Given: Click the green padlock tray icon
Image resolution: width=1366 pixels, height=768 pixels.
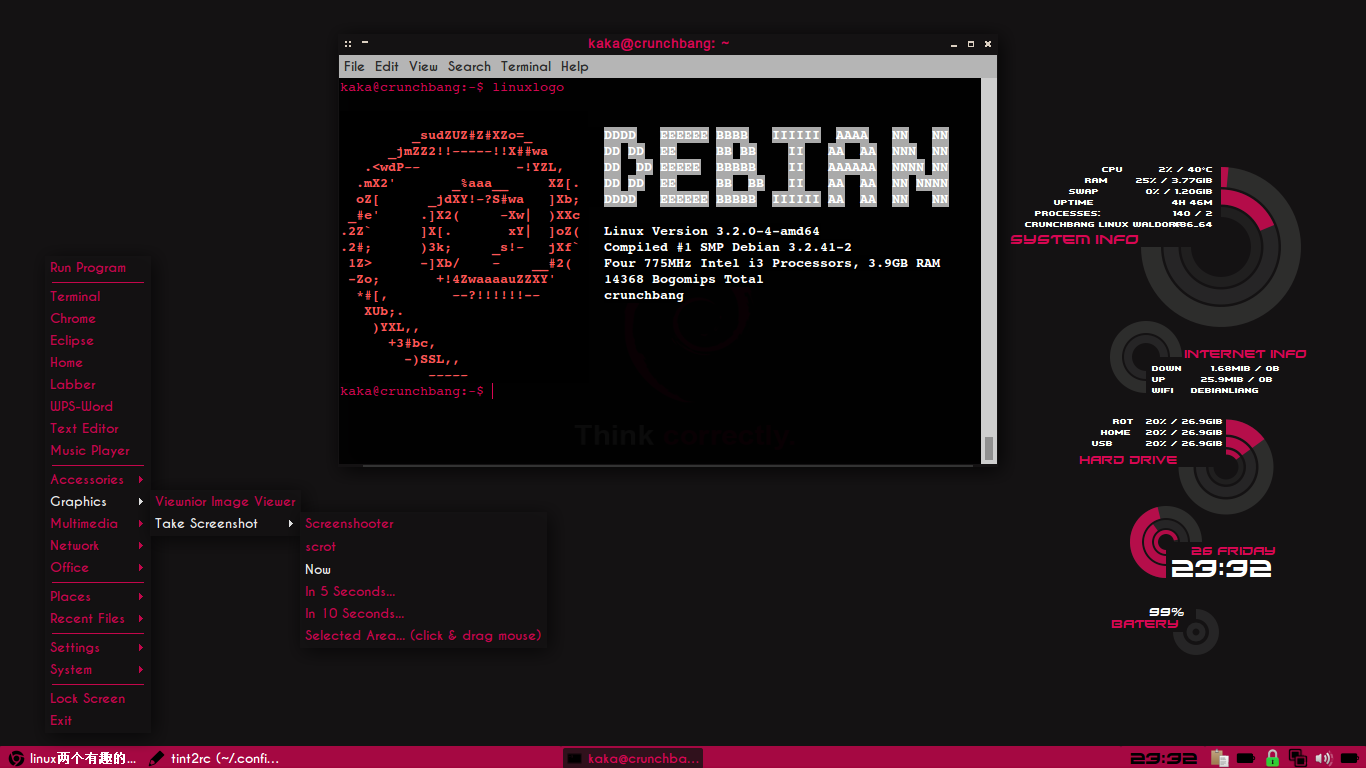Looking at the screenshot, I should tap(1272, 758).
